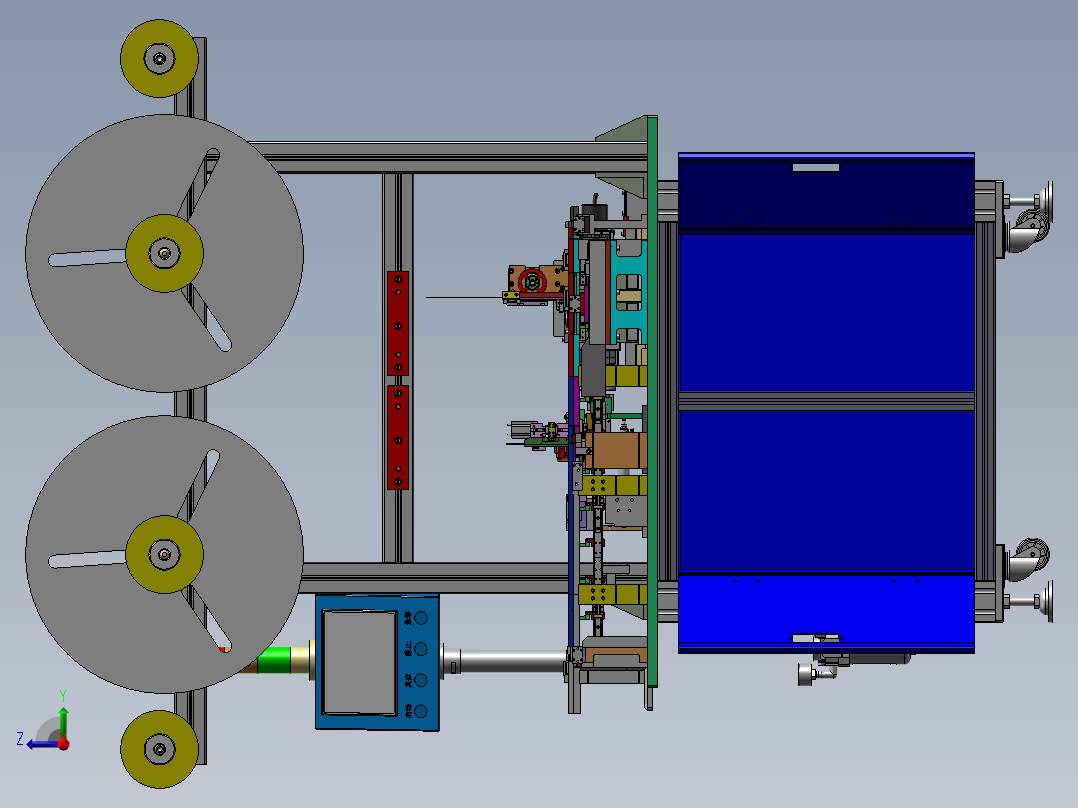Select the orange motor unit with the red ring
1078x808 pixels.
coord(535,282)
